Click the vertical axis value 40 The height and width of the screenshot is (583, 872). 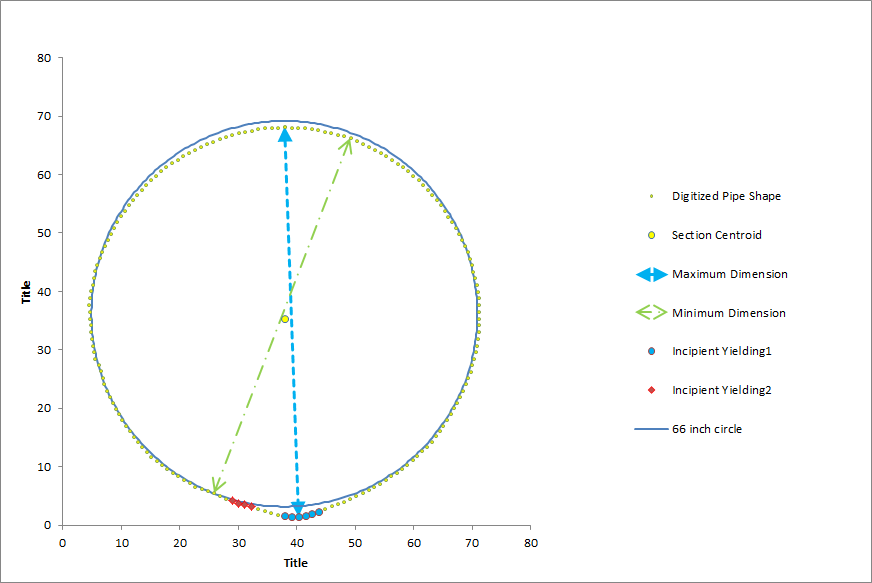[44, 292]
